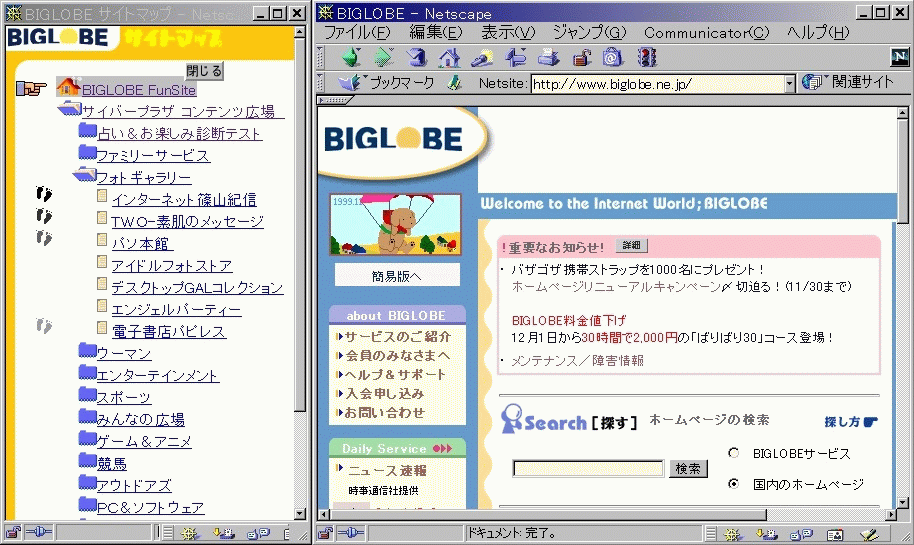Expand the ウーマン folder icon
Screen dimensions: 914x545
tap(87, 350)
